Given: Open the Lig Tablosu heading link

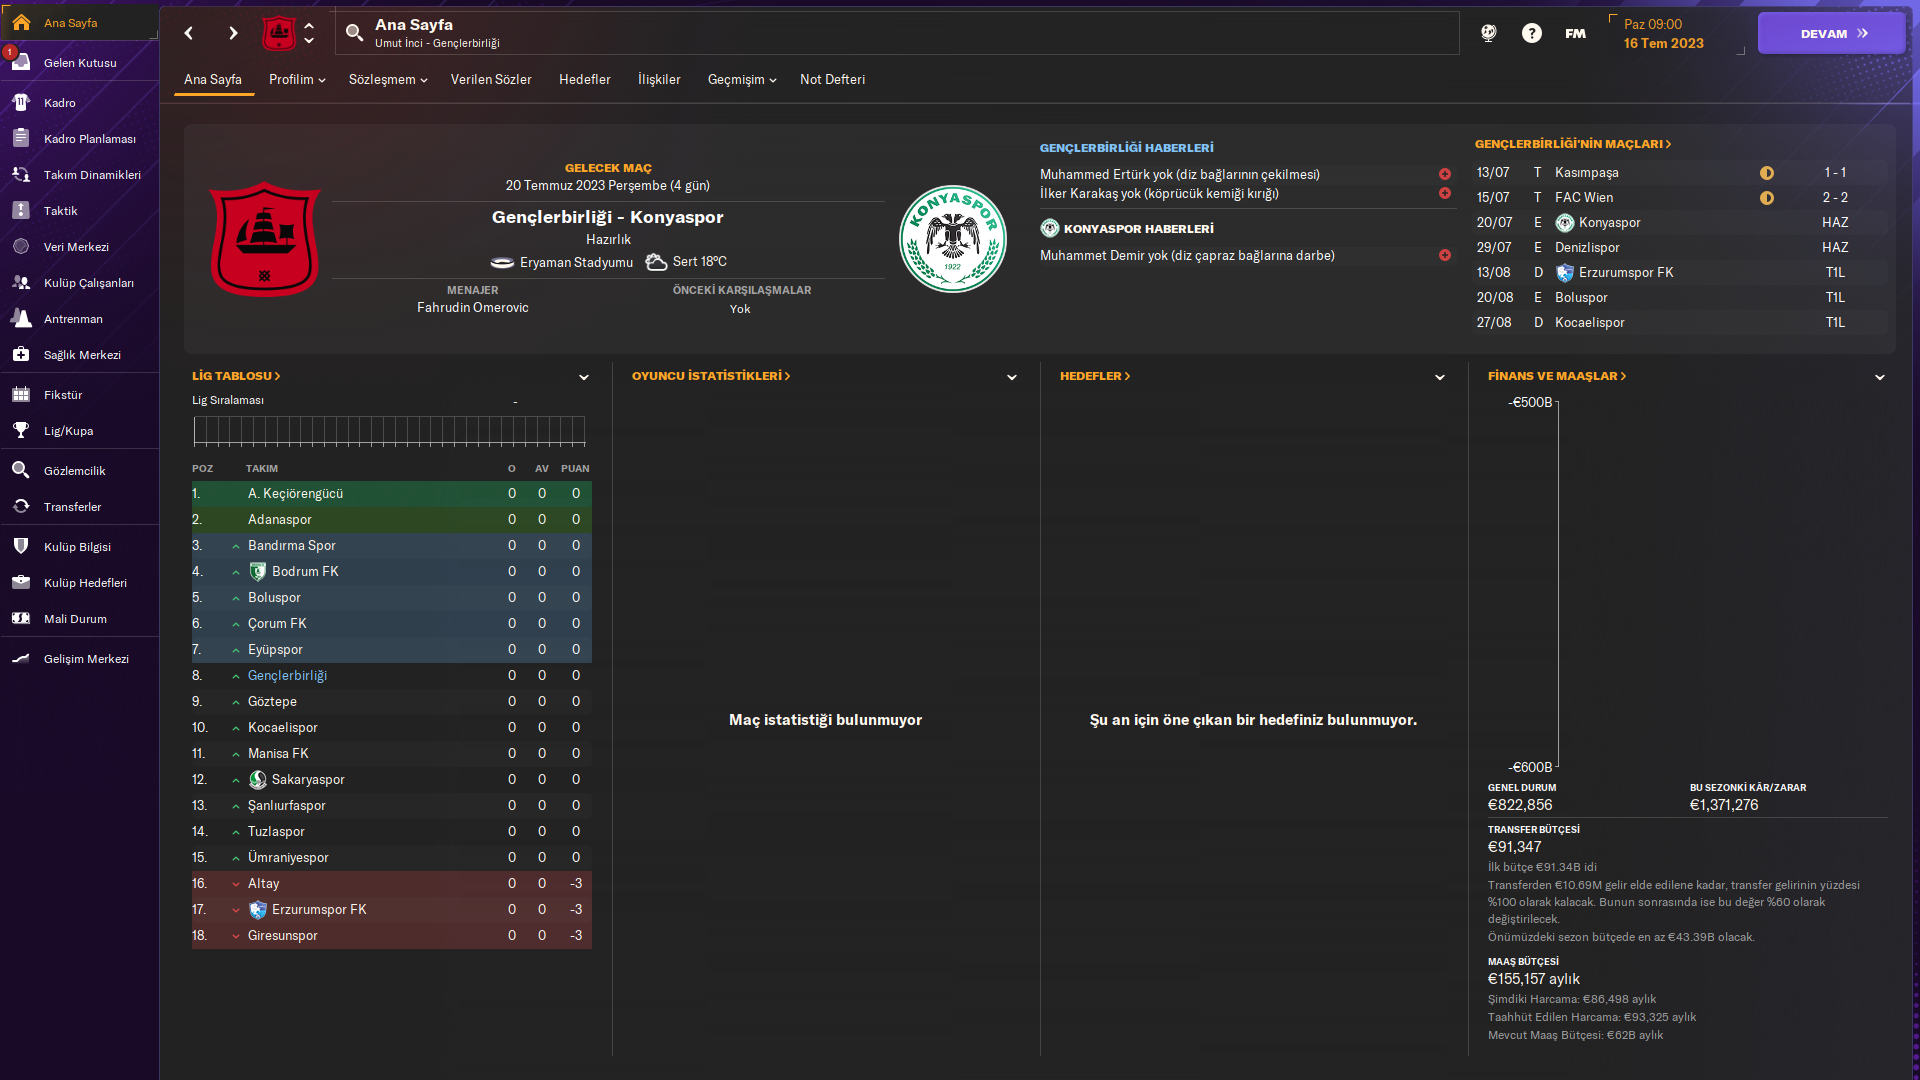Looking at the screenshot, I should click(x=236, y=376).
